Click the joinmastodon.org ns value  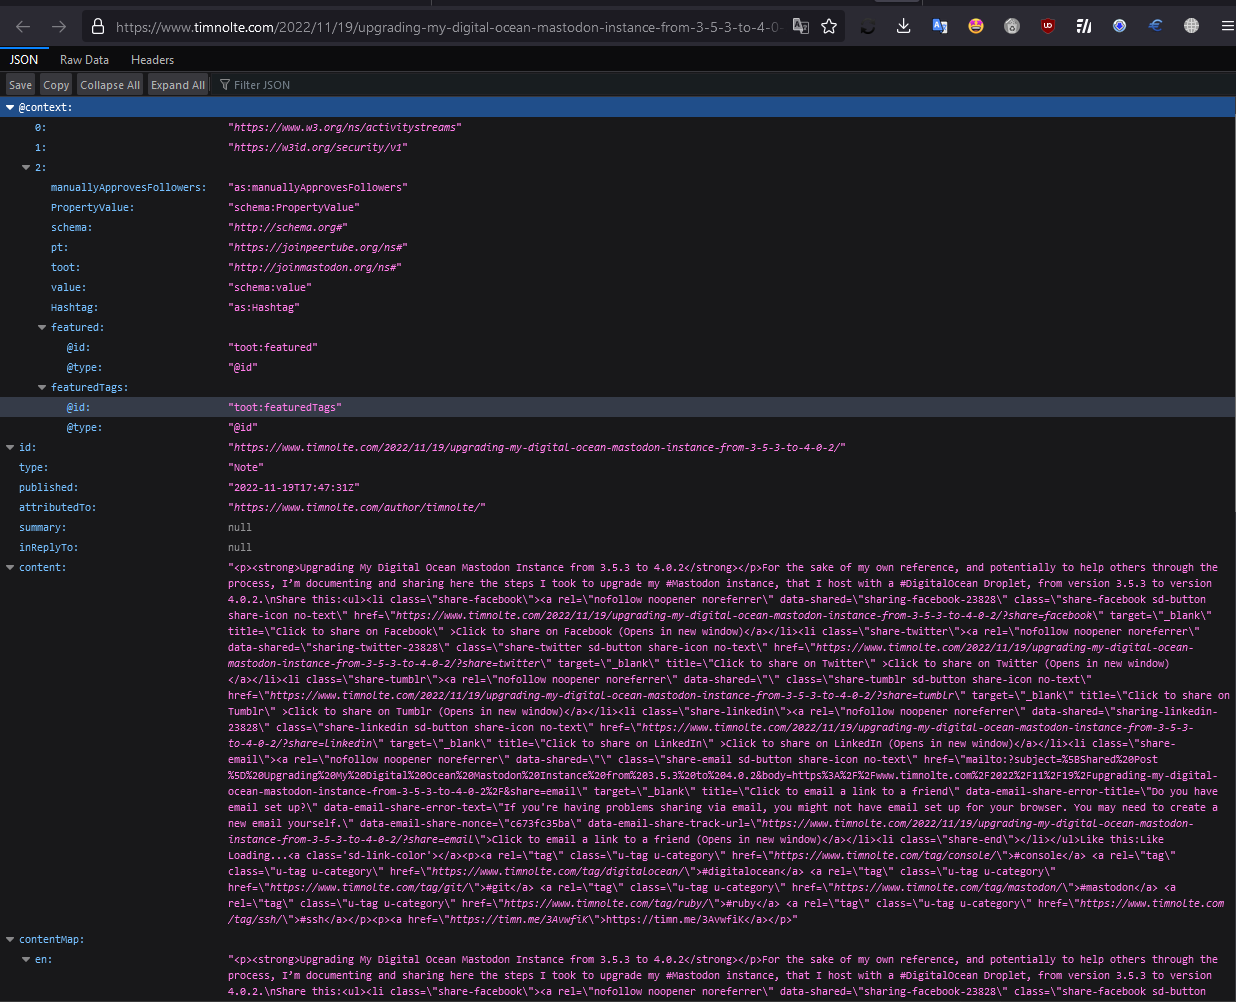[x=315, y=267]
